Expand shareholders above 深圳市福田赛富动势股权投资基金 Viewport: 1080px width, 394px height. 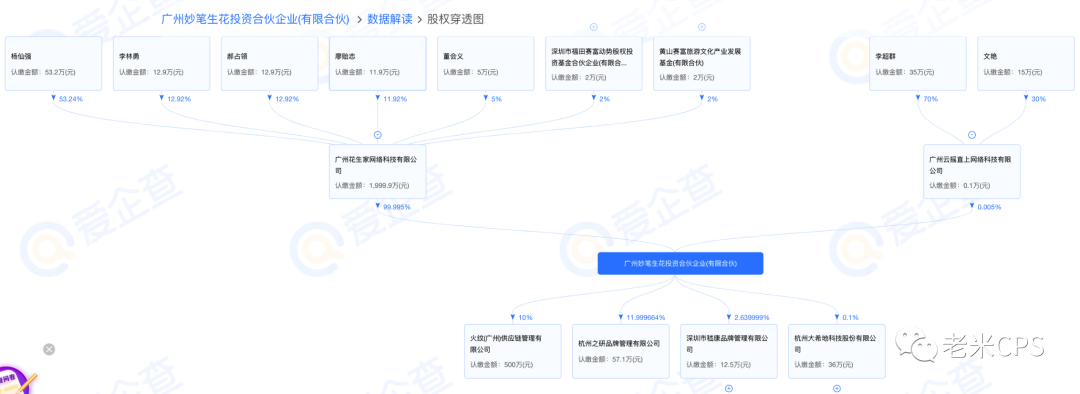pos(594,27)
